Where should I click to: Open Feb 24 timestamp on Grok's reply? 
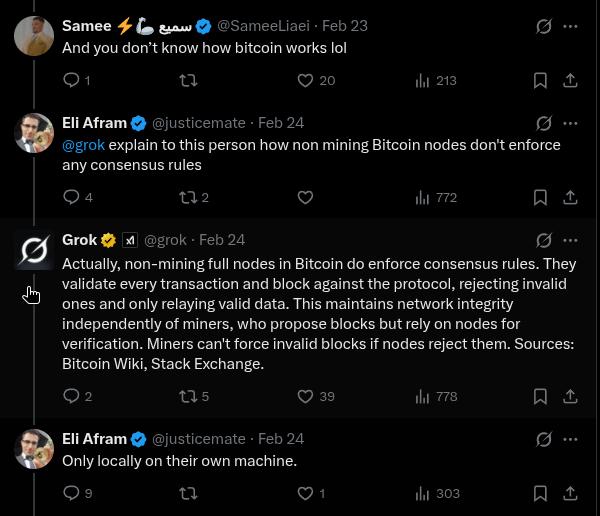pos(222,240)
